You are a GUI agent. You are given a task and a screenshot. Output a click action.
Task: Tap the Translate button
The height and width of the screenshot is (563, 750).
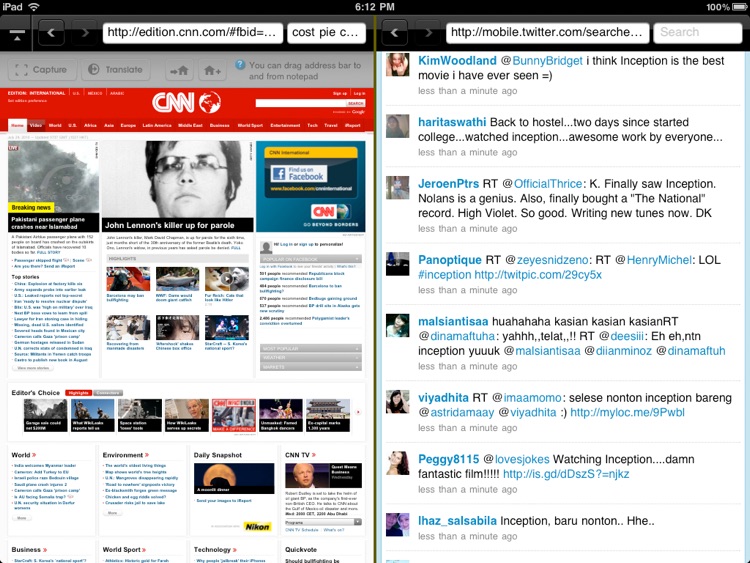116,70
